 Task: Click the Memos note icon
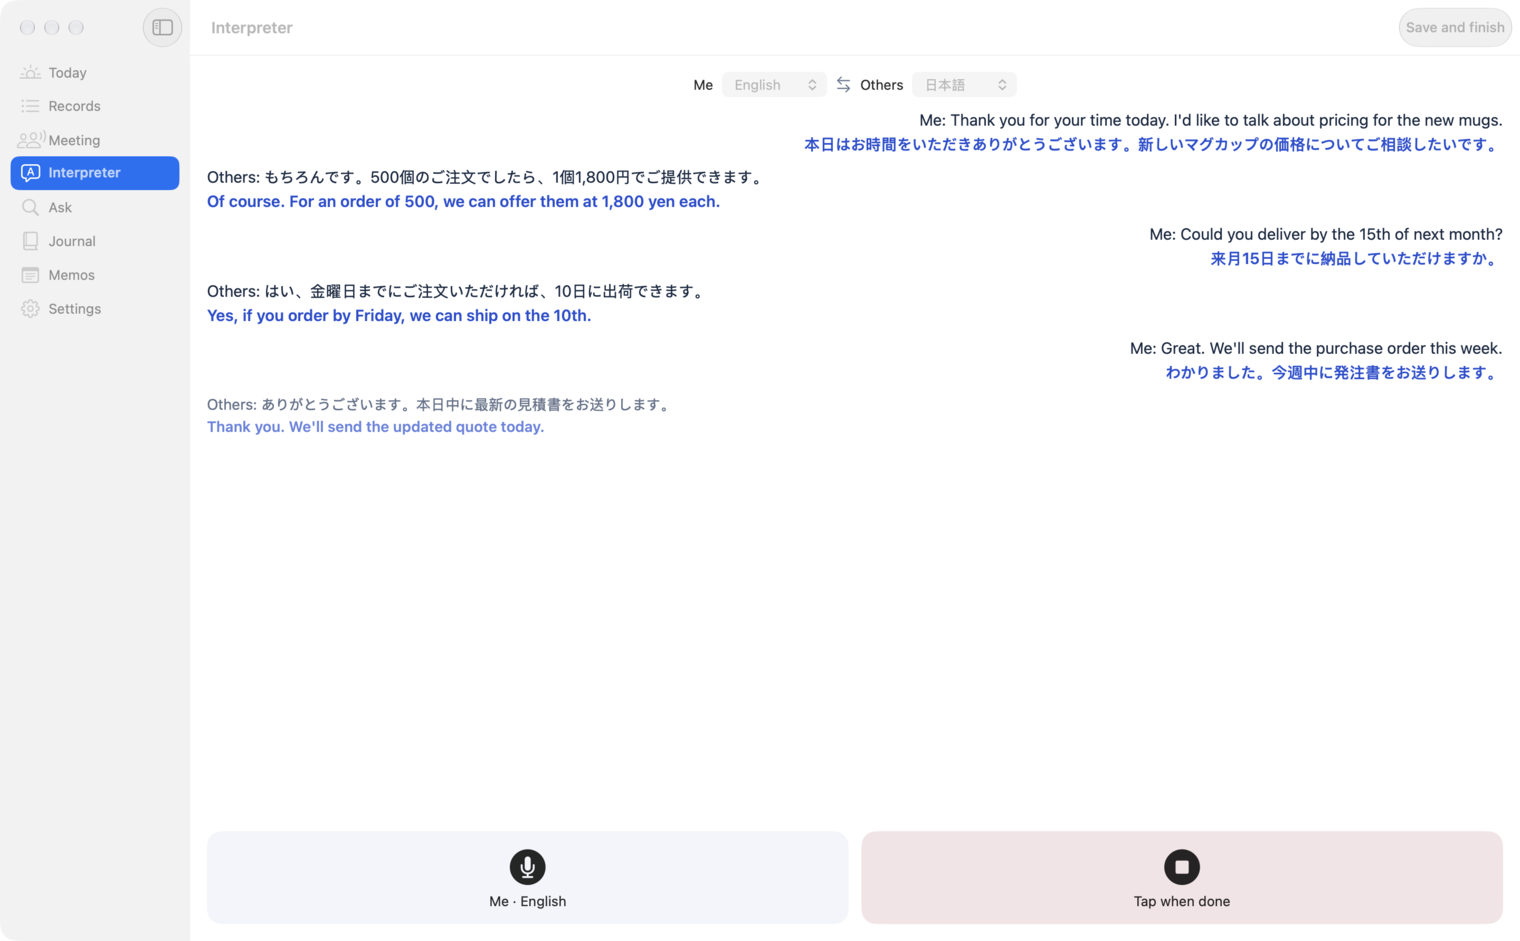coord(30,275)
